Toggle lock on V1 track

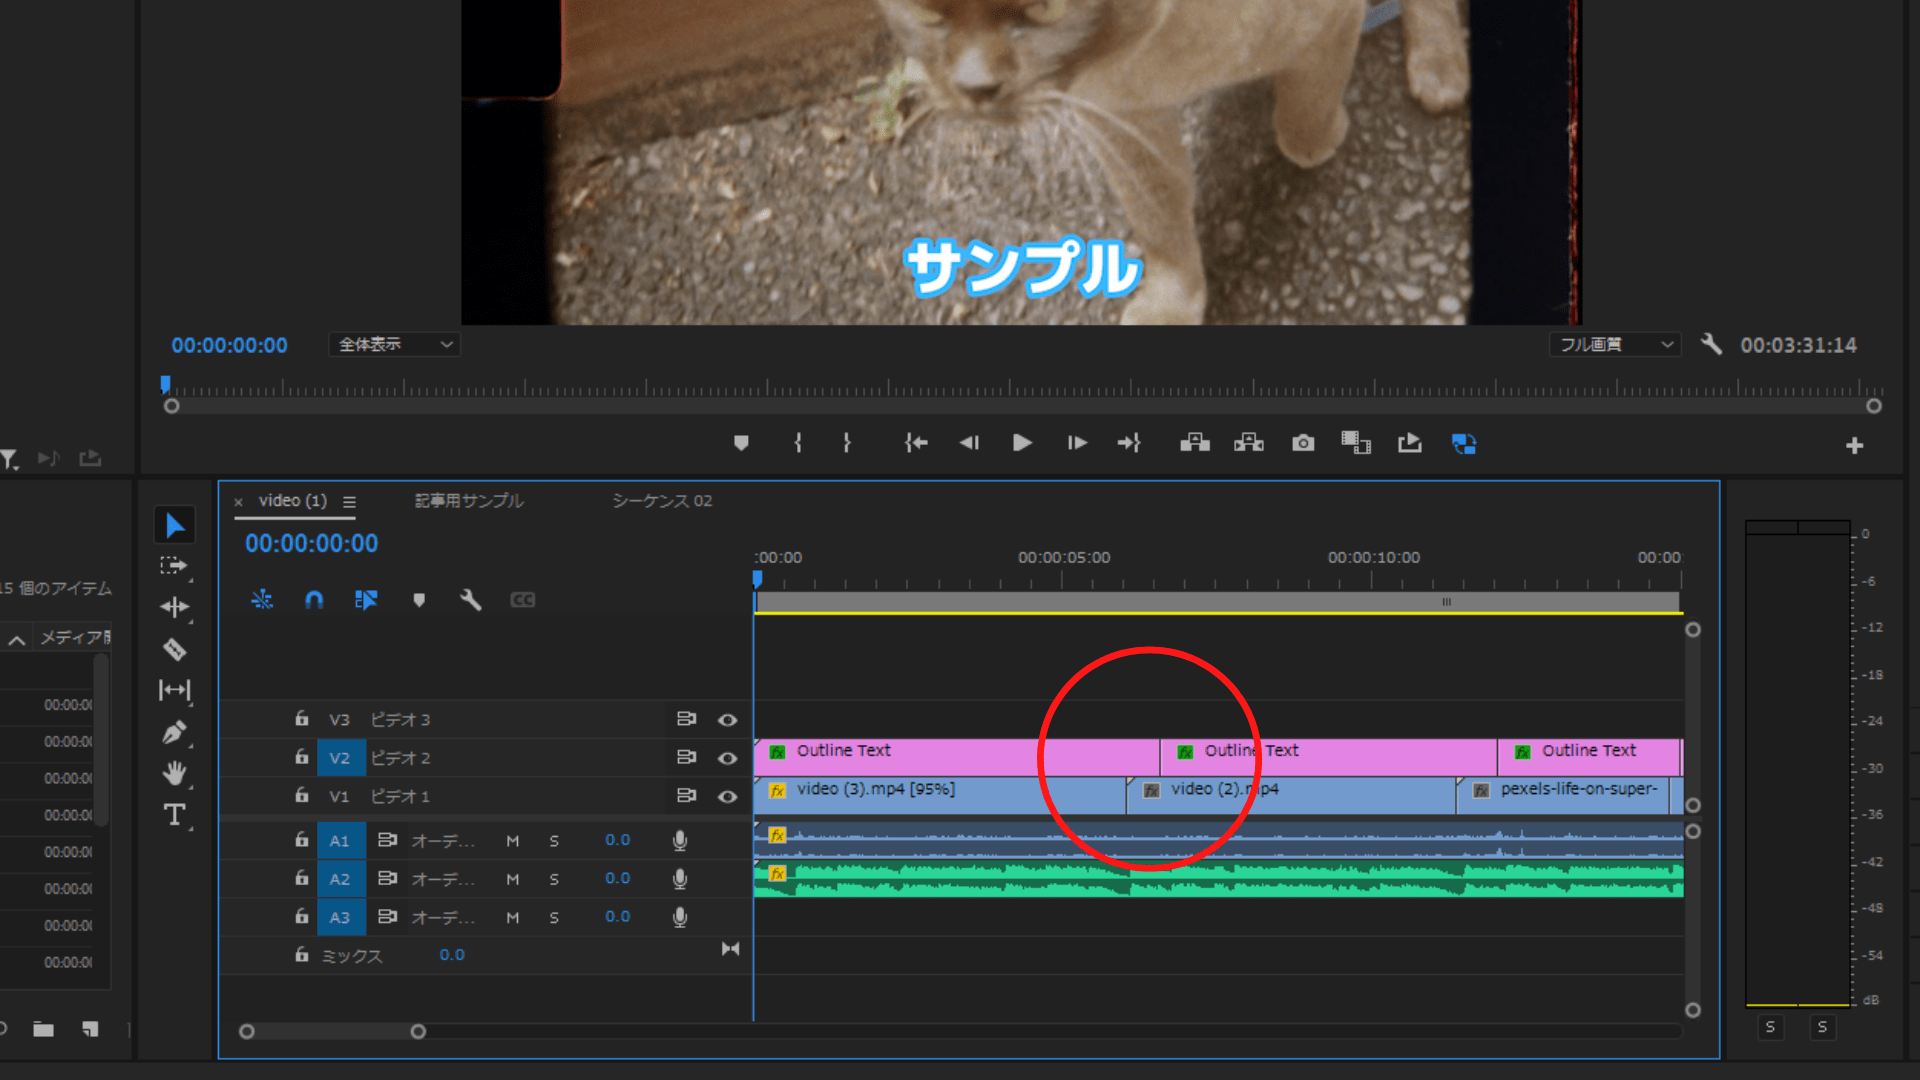point(301,796)
